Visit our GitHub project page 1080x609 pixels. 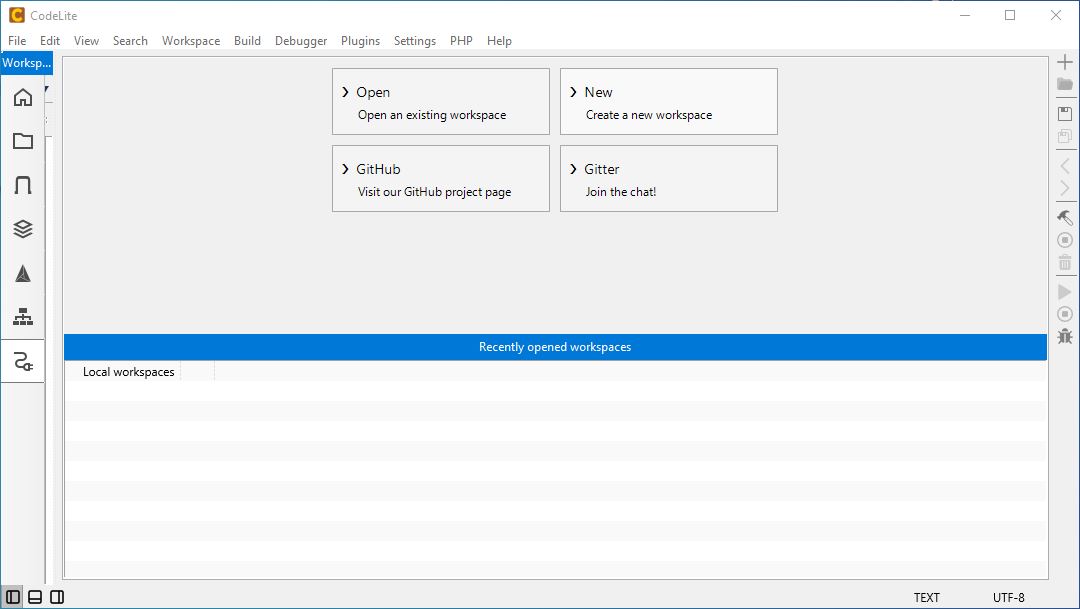click(441, 178)
